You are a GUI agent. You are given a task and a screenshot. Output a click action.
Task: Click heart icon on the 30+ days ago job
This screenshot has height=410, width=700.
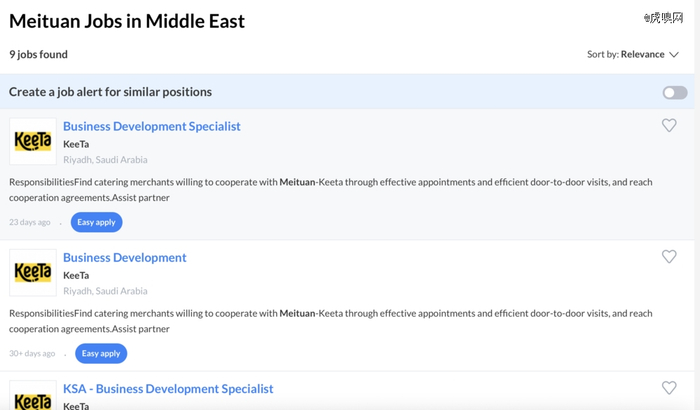pyautogui.click(x=669, y=257)
